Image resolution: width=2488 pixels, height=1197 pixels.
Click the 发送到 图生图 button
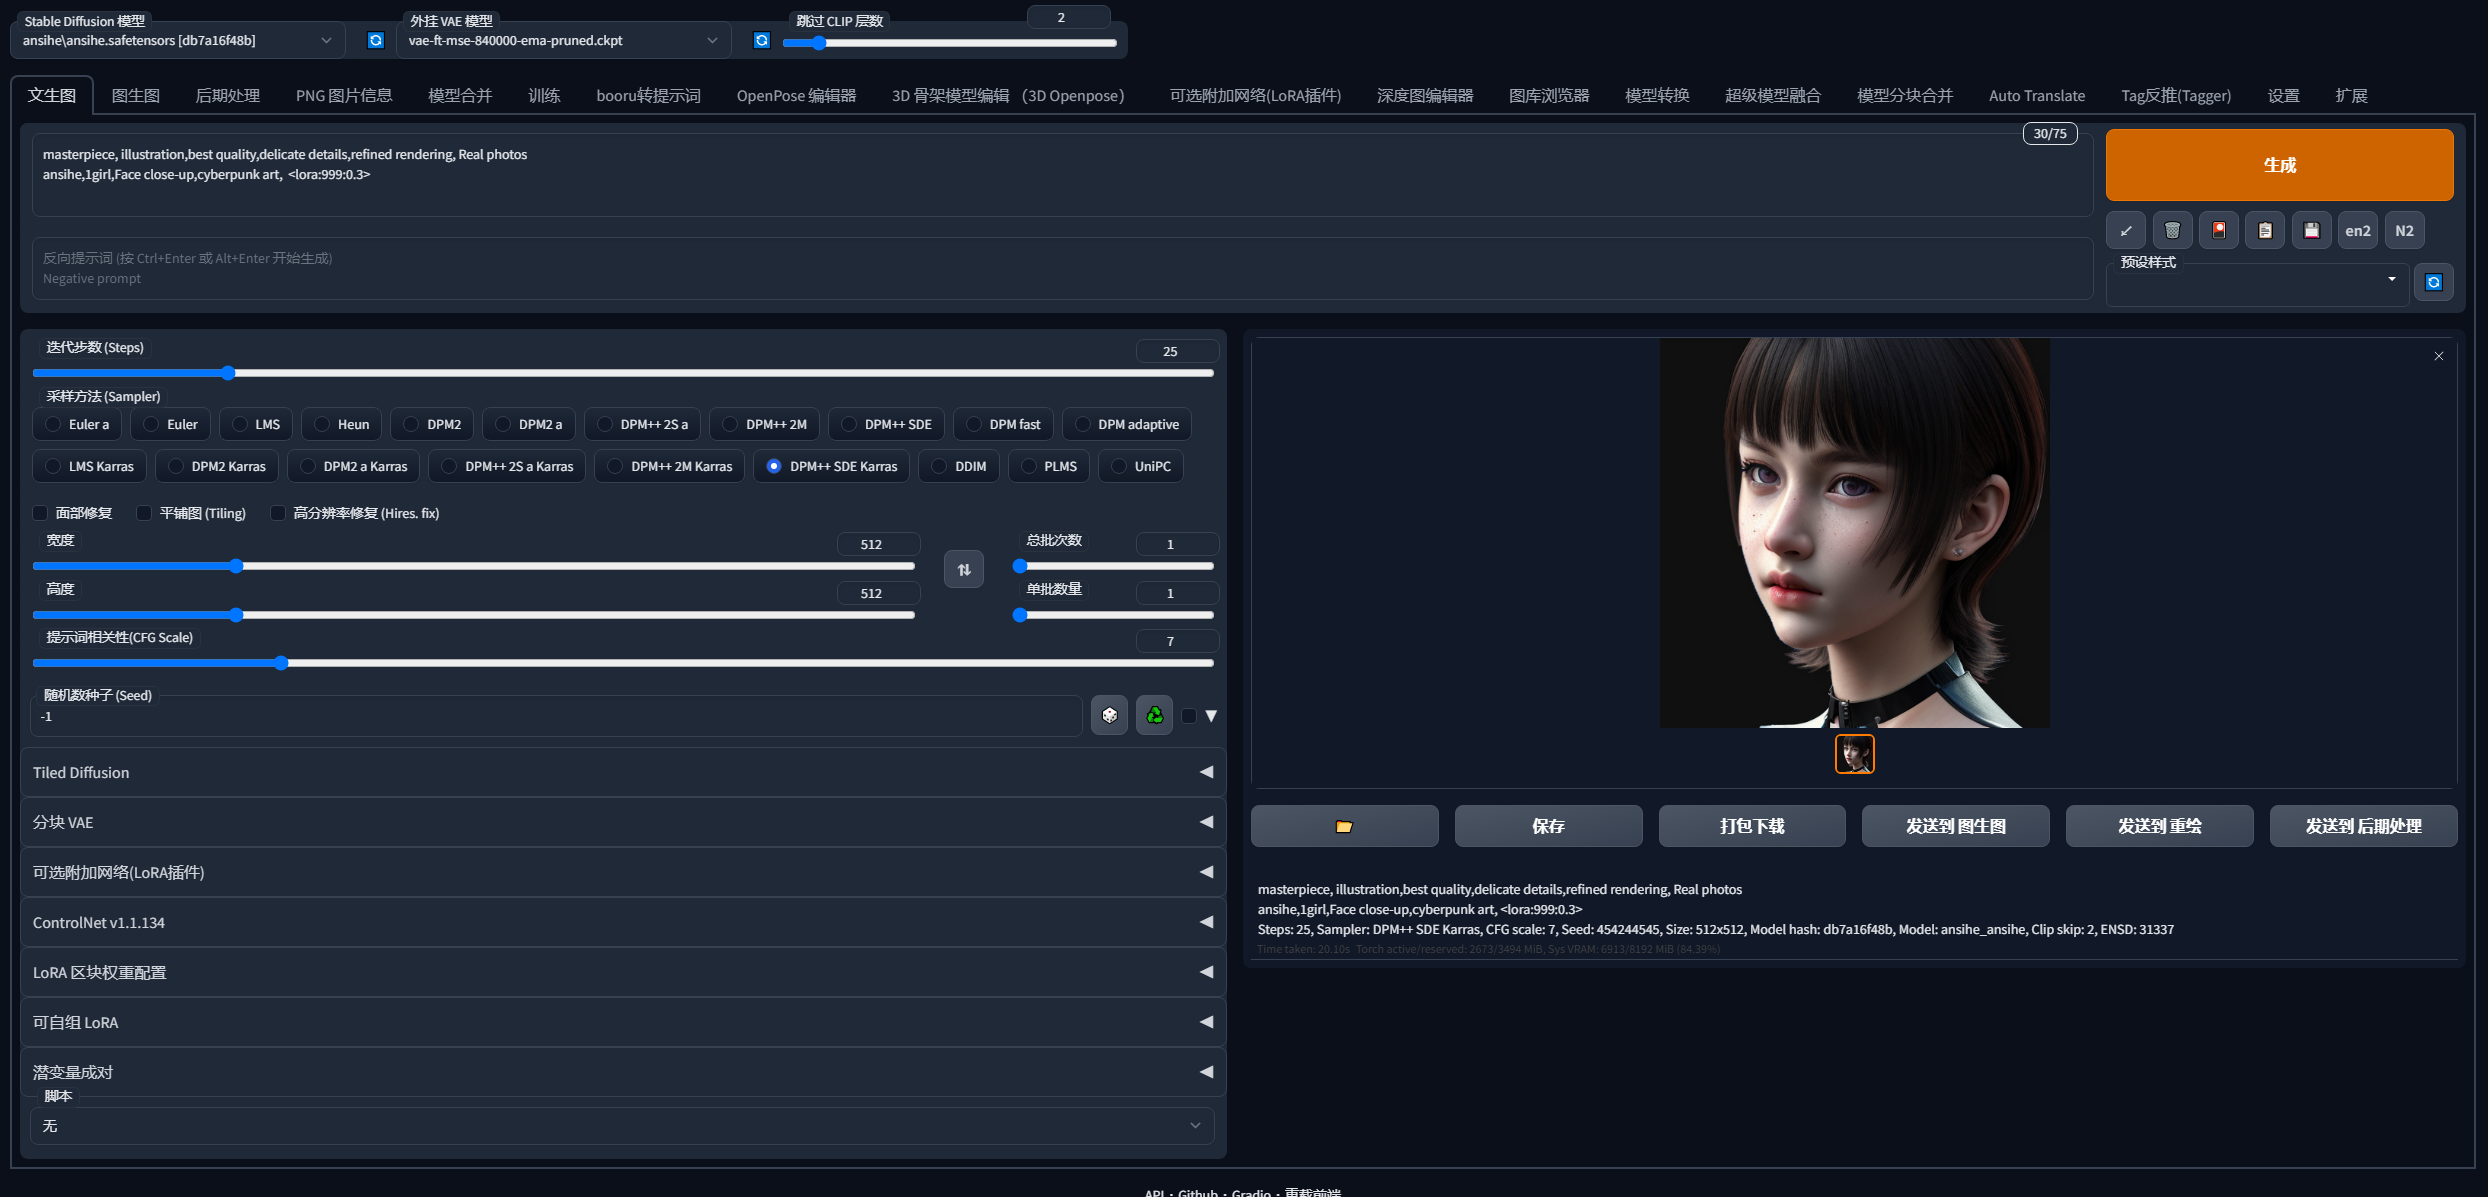click(x=1955, y=826)
